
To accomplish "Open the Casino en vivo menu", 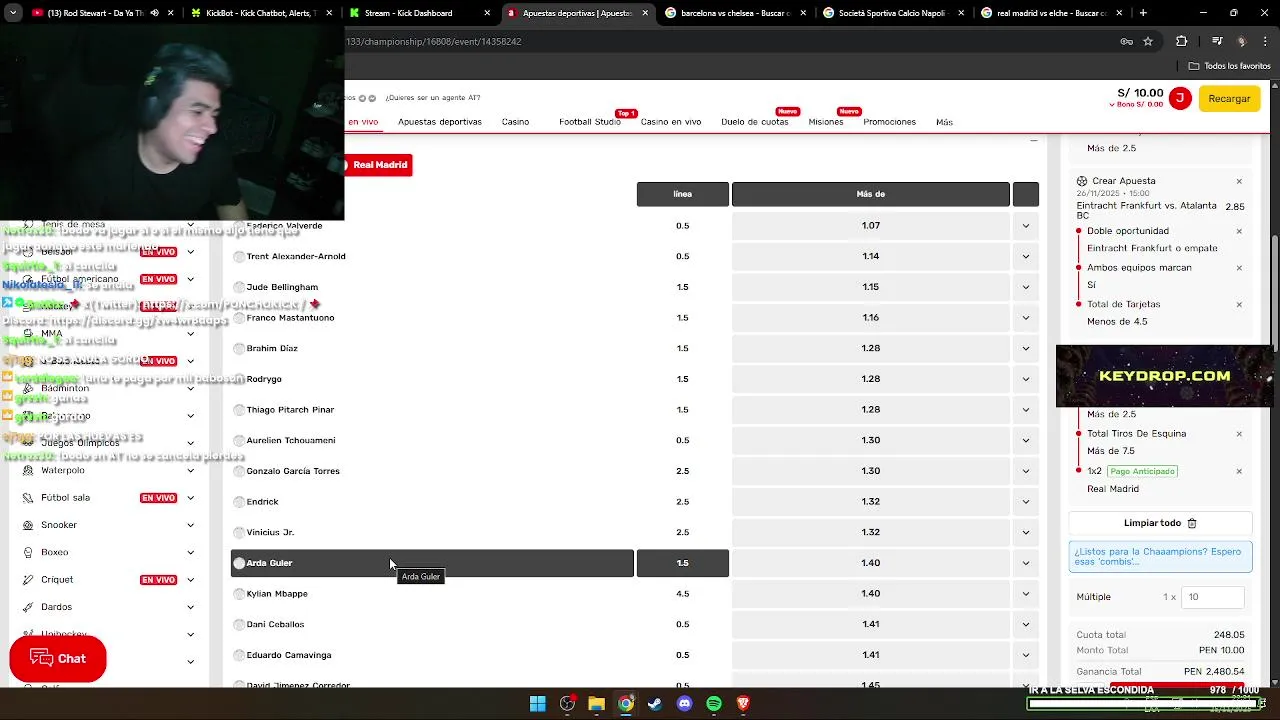I will tap(671, 122).
